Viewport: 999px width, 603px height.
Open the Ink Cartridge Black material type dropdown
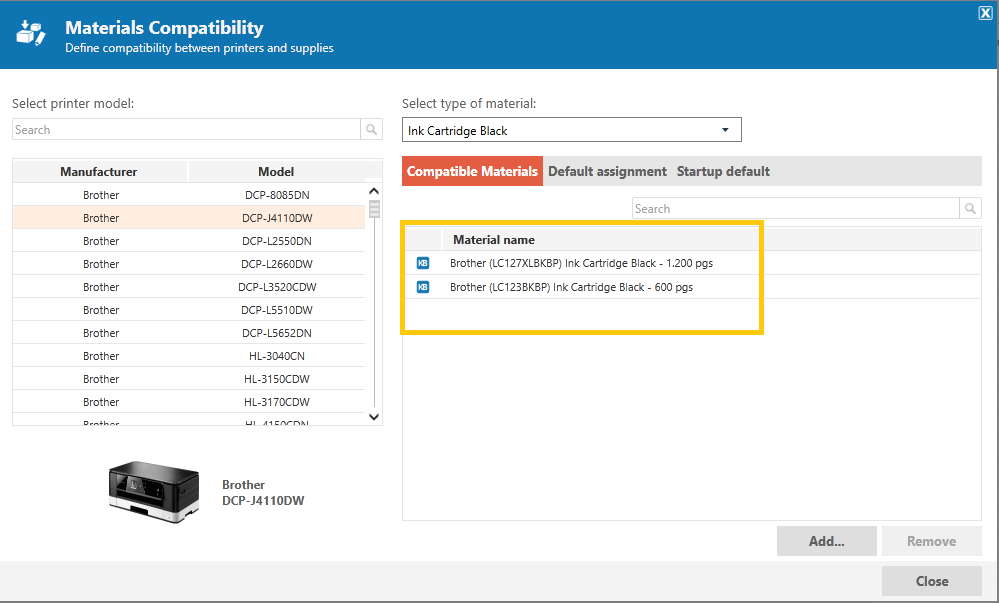click(x=571, y=130)
